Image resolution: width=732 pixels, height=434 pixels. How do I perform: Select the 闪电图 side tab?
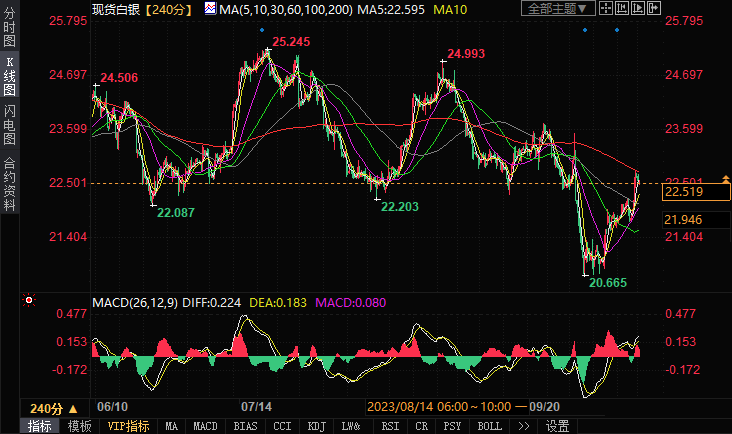pos(9,125)
